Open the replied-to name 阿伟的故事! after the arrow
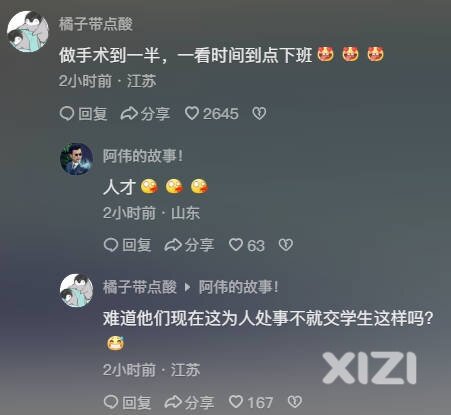Screen dimensions: 451x415 tap(238, 287)
